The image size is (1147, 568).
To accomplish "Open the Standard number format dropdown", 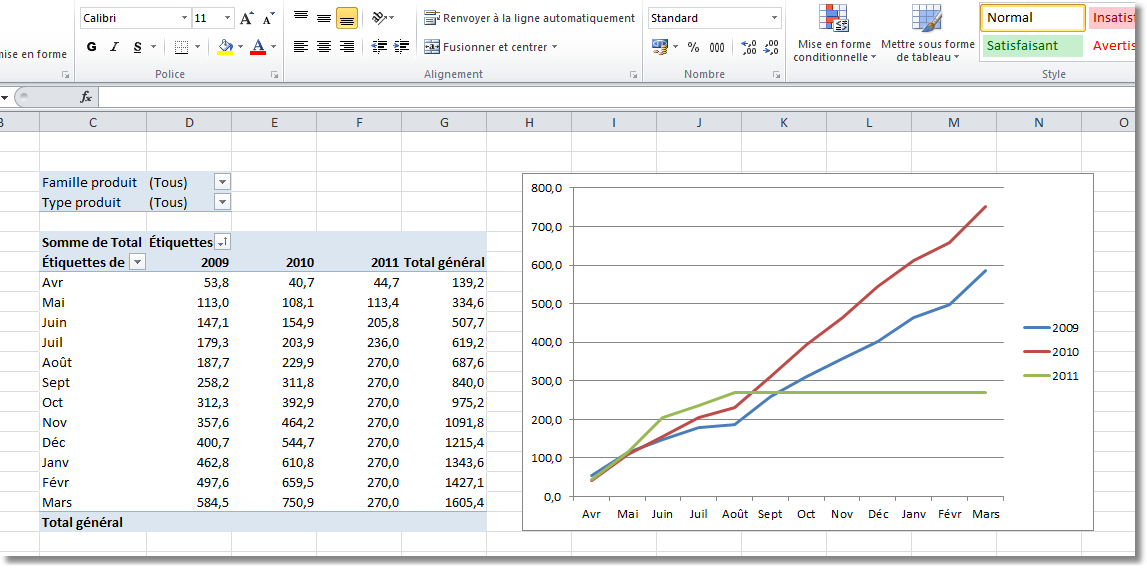I will [x=774, y=18].
